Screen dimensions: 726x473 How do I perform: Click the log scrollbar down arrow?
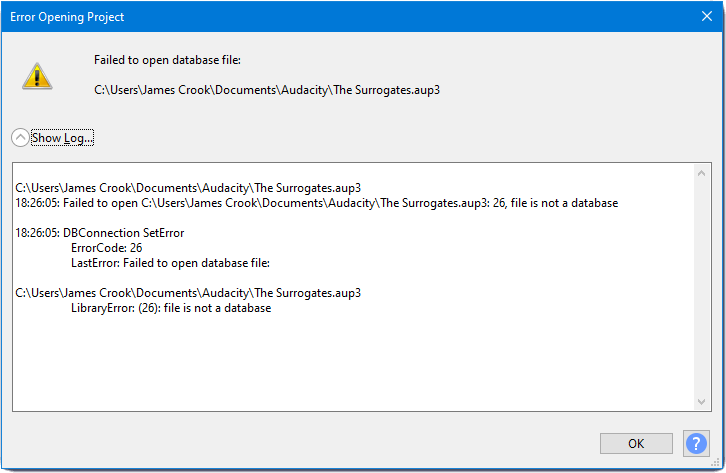[701, 401]
